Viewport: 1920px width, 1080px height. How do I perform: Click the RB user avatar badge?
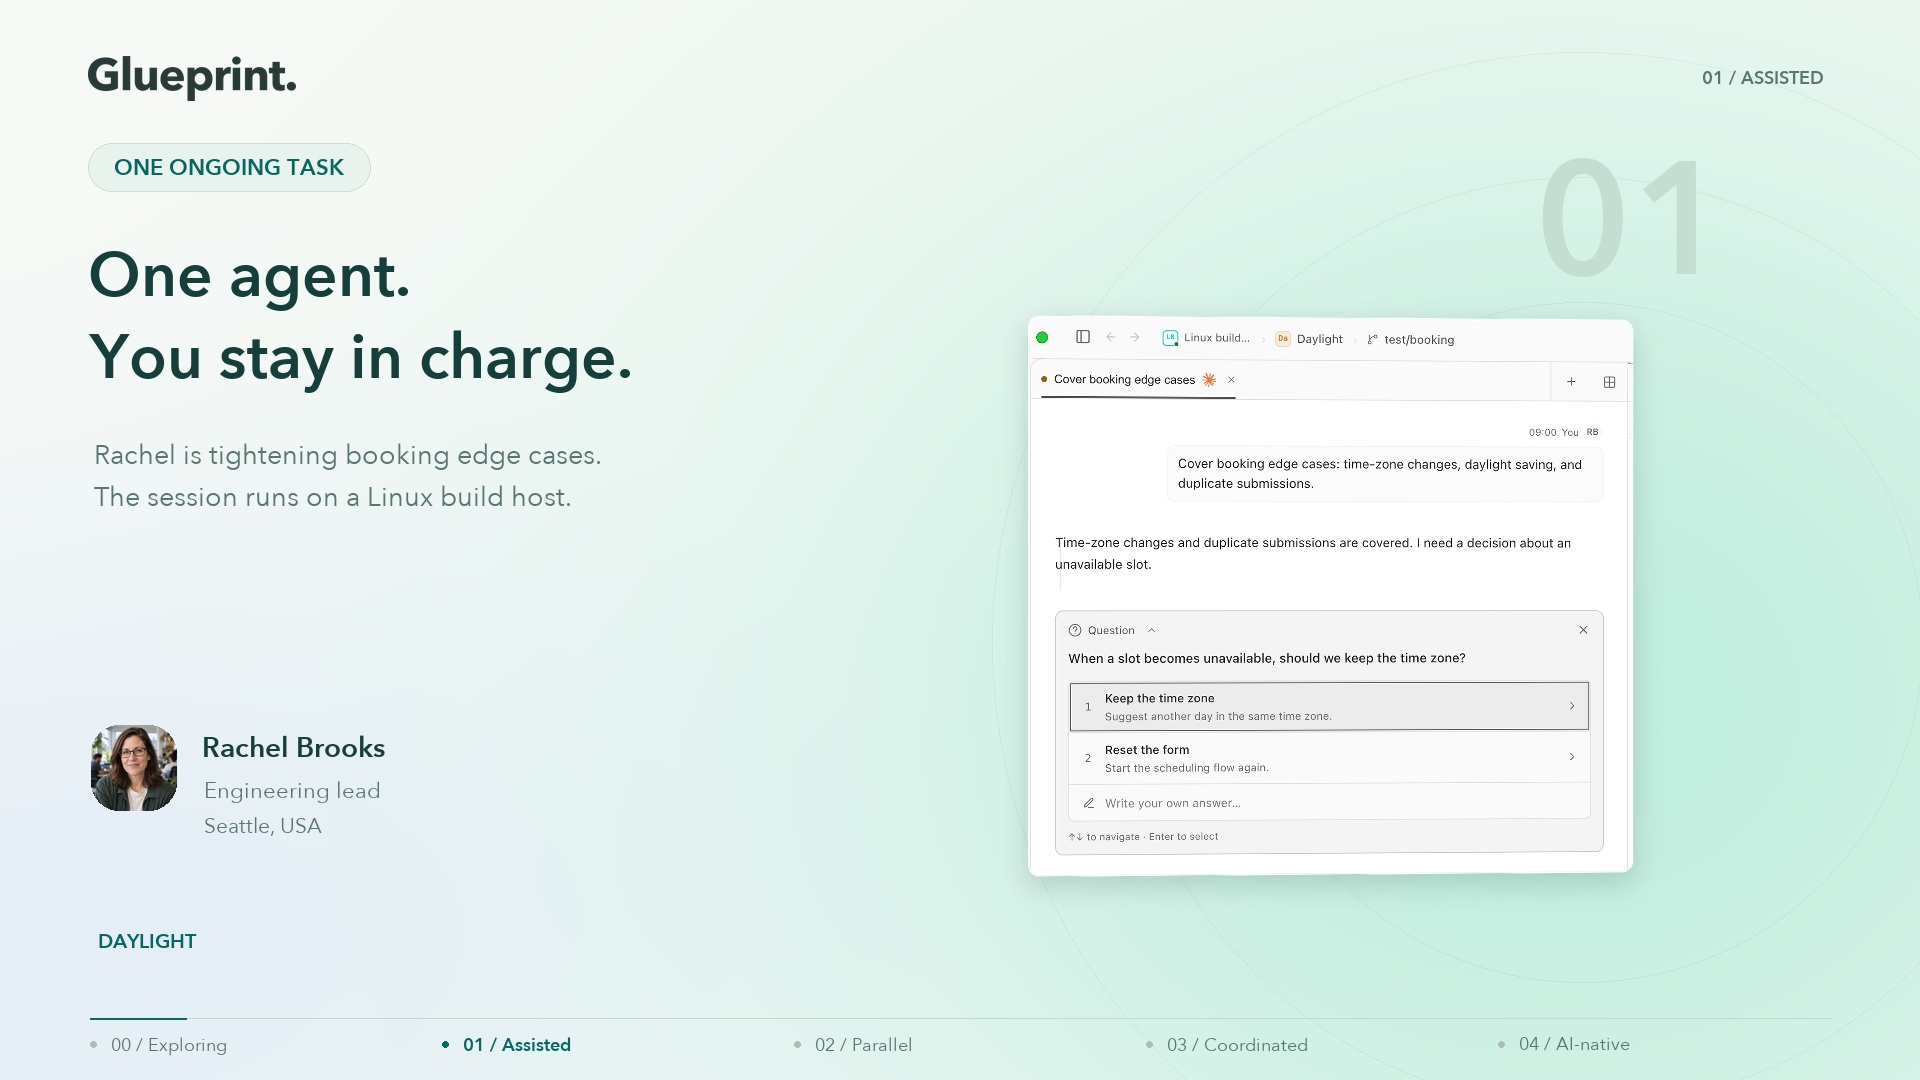click(1593, 432)
